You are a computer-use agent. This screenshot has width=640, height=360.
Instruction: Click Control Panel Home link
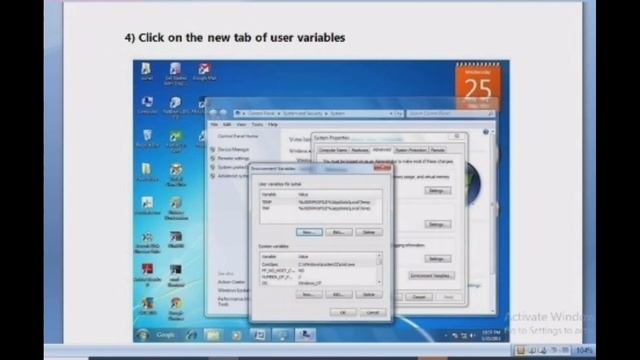(x=238, y=136)
